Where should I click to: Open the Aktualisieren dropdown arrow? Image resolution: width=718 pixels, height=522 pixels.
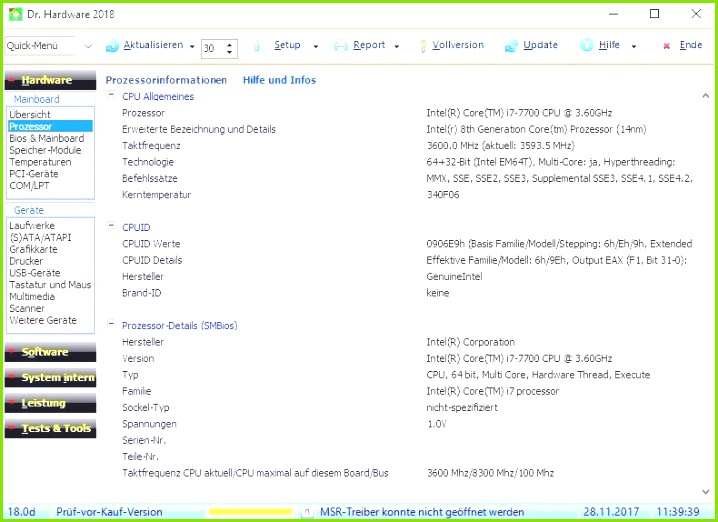click(192, 46)
